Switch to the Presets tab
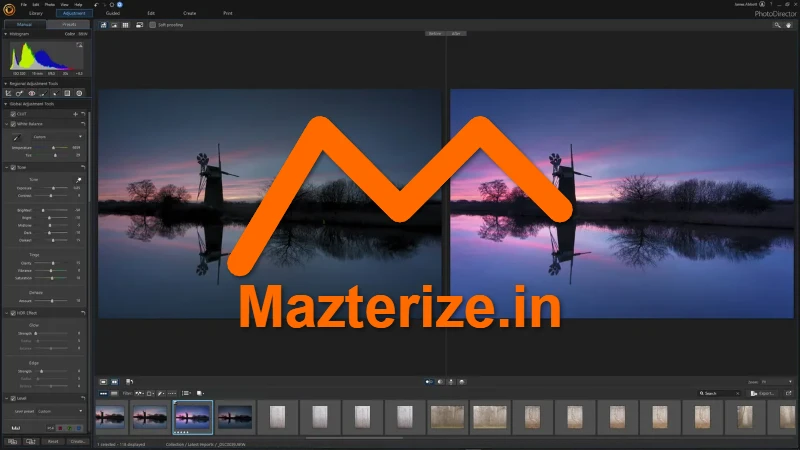The image size is (800, 450). 69,24
